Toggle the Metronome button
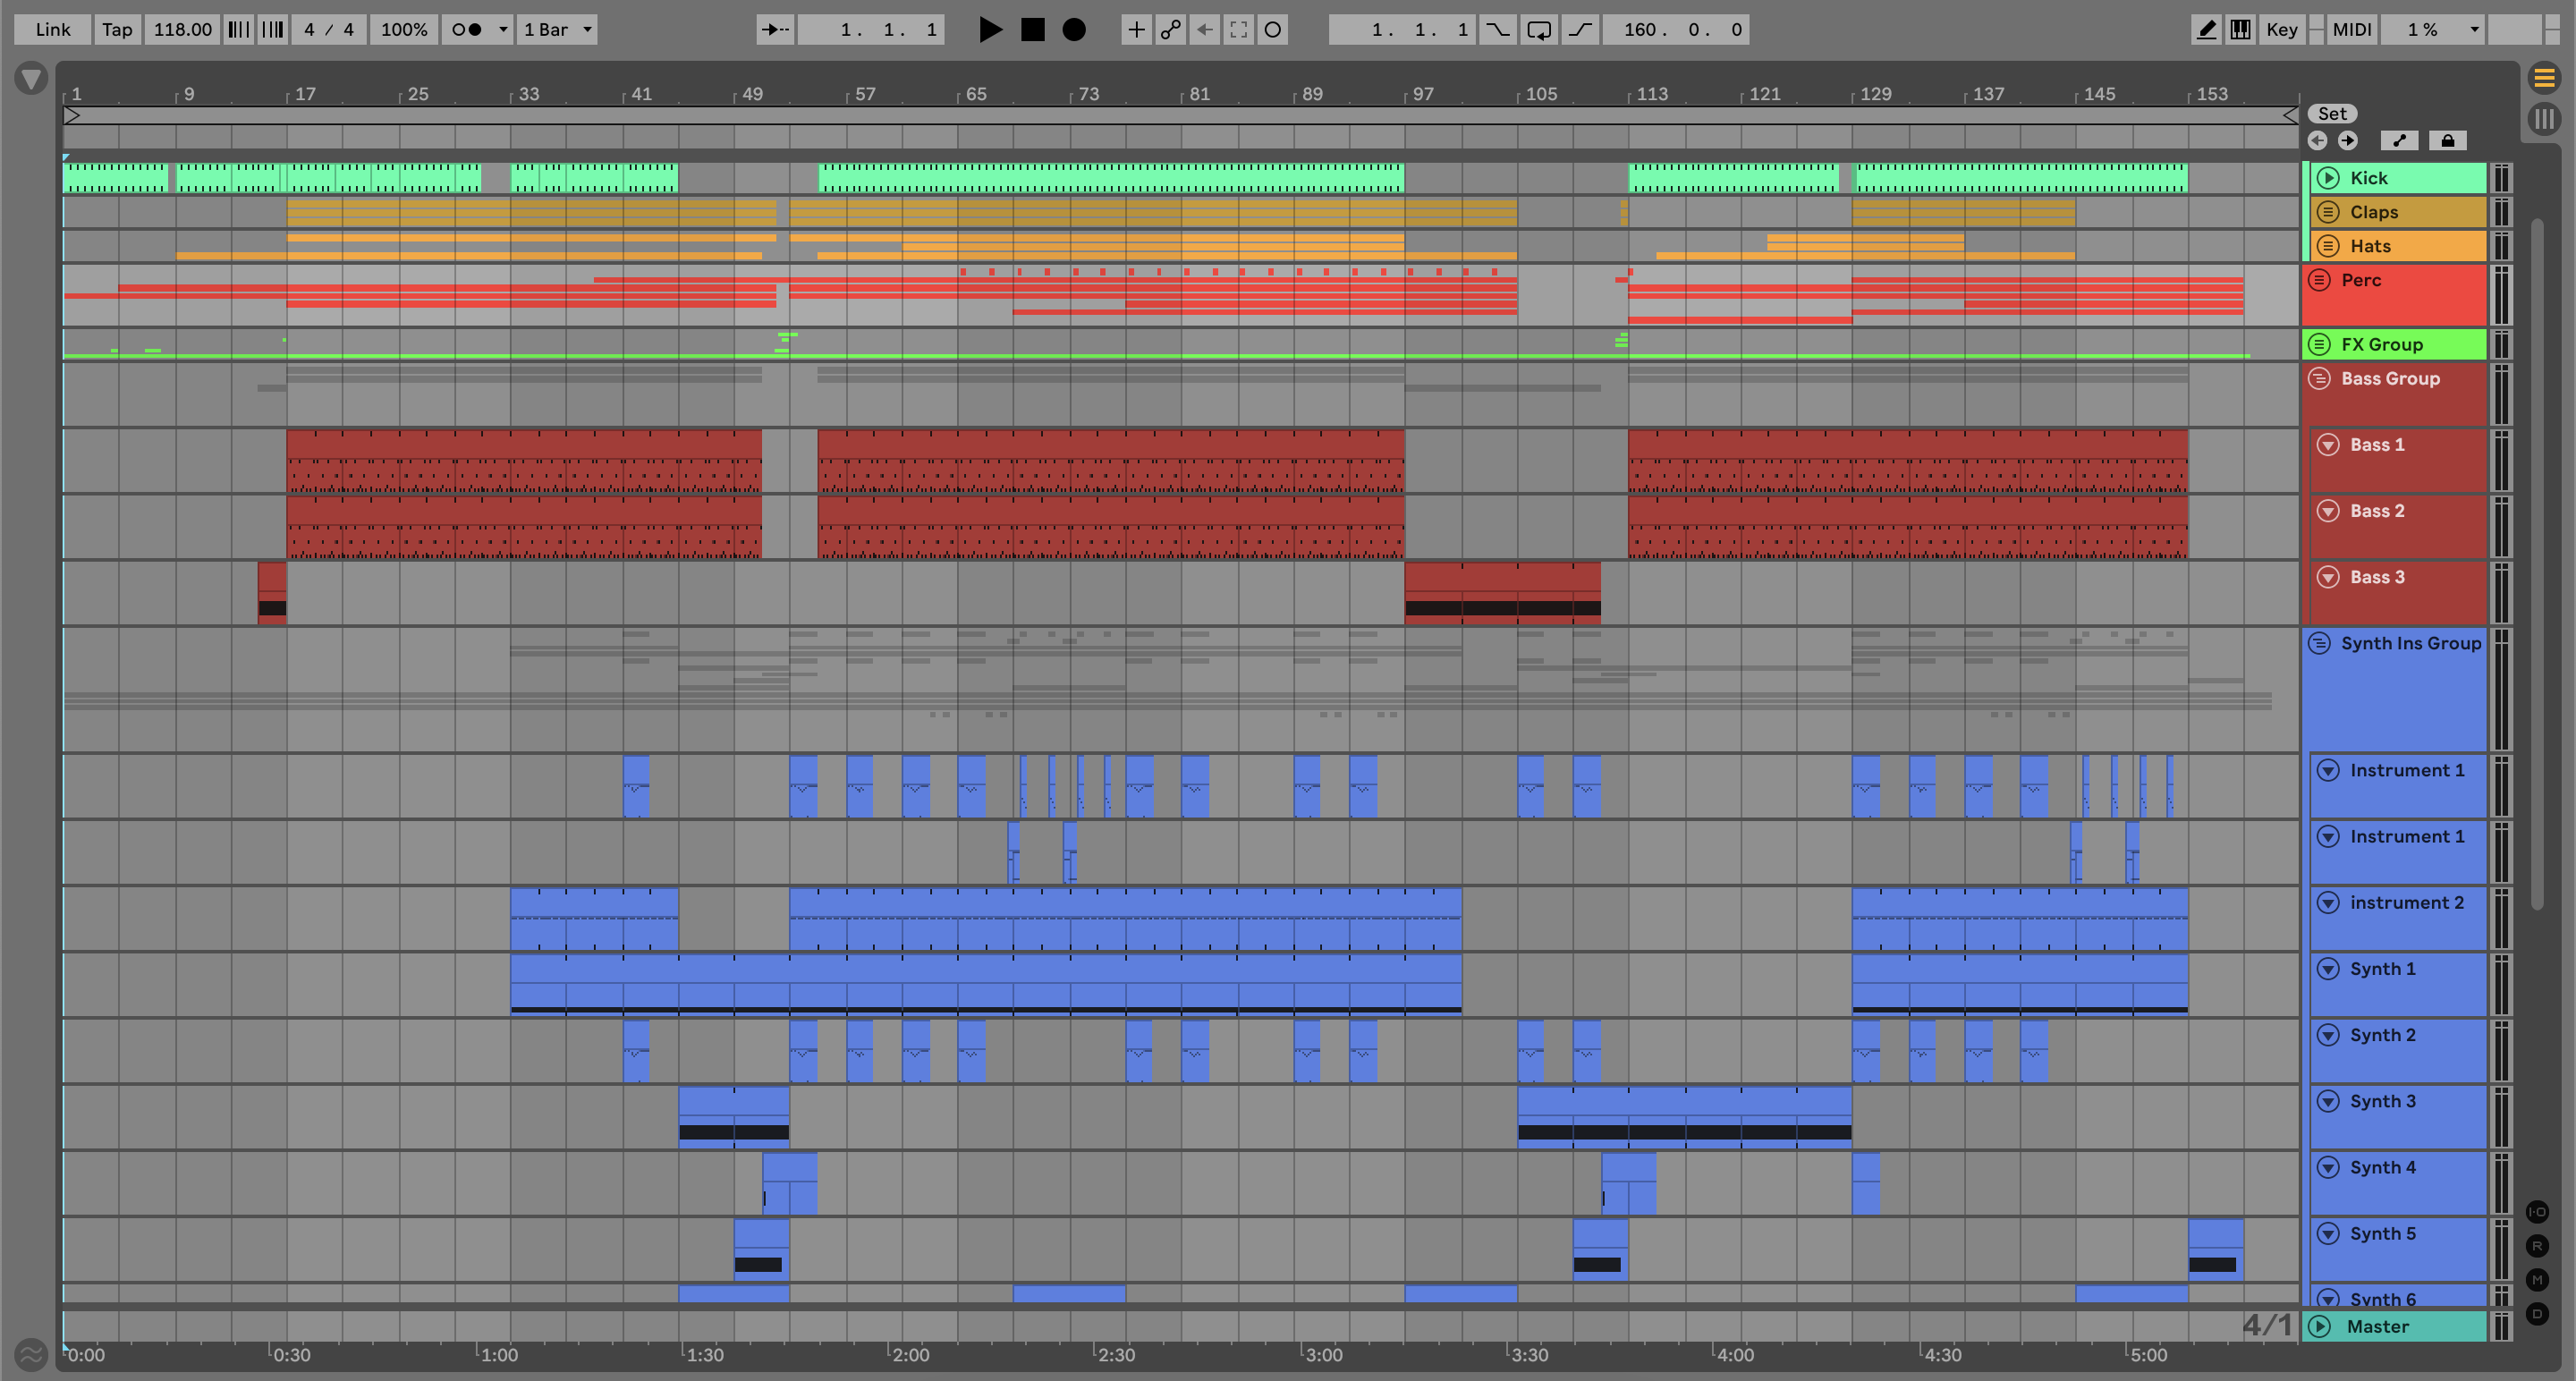The width and height of the screenshot is (2576, 1381). click(x=467, y=29)
